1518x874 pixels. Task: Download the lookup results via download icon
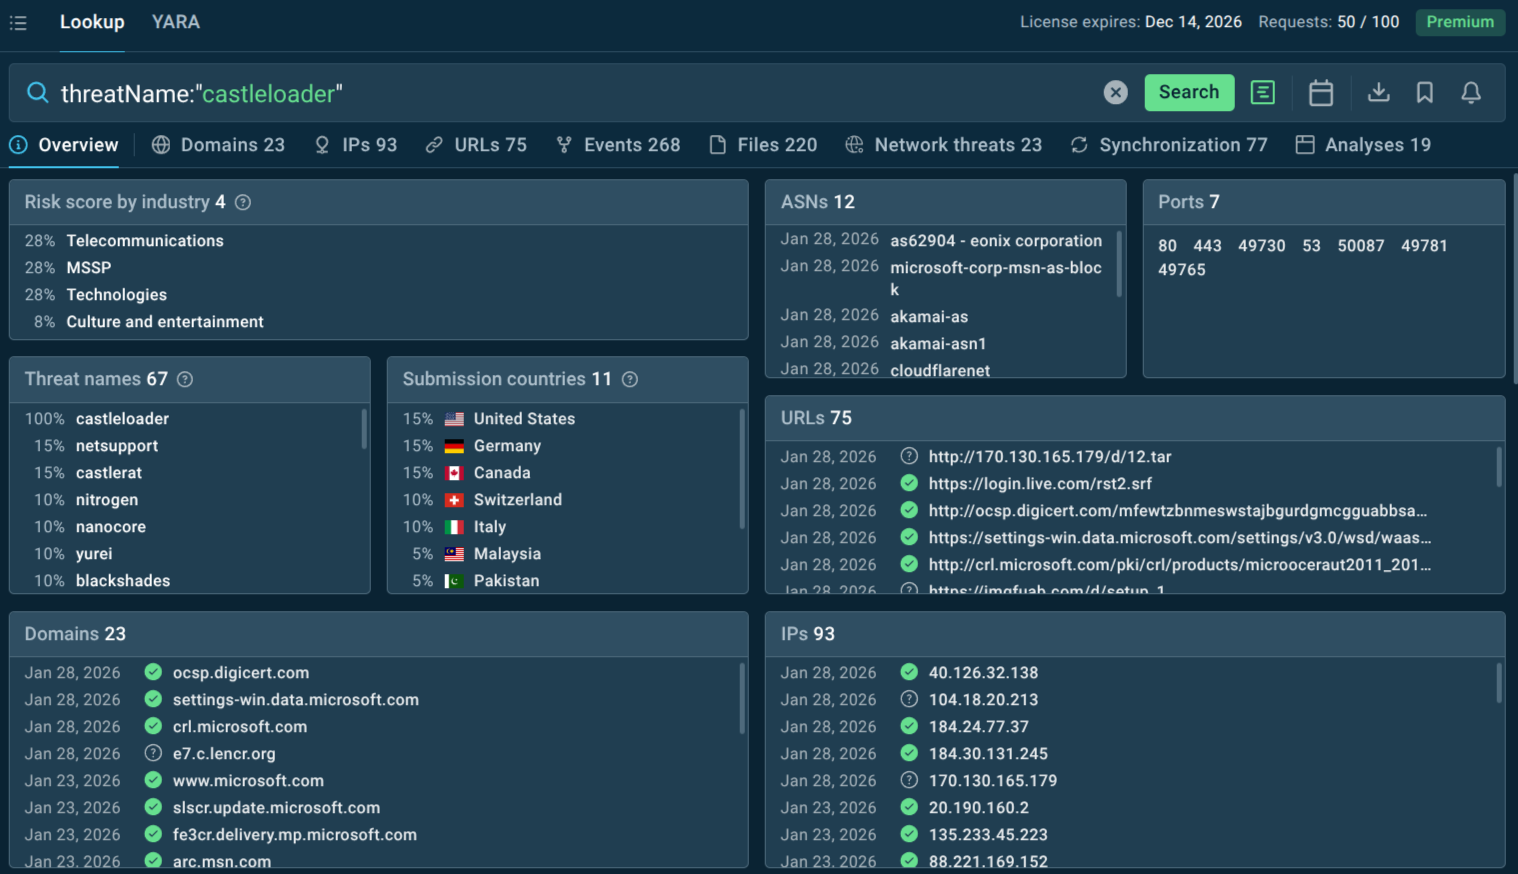pyautogui.click(x=1379, y=92)
